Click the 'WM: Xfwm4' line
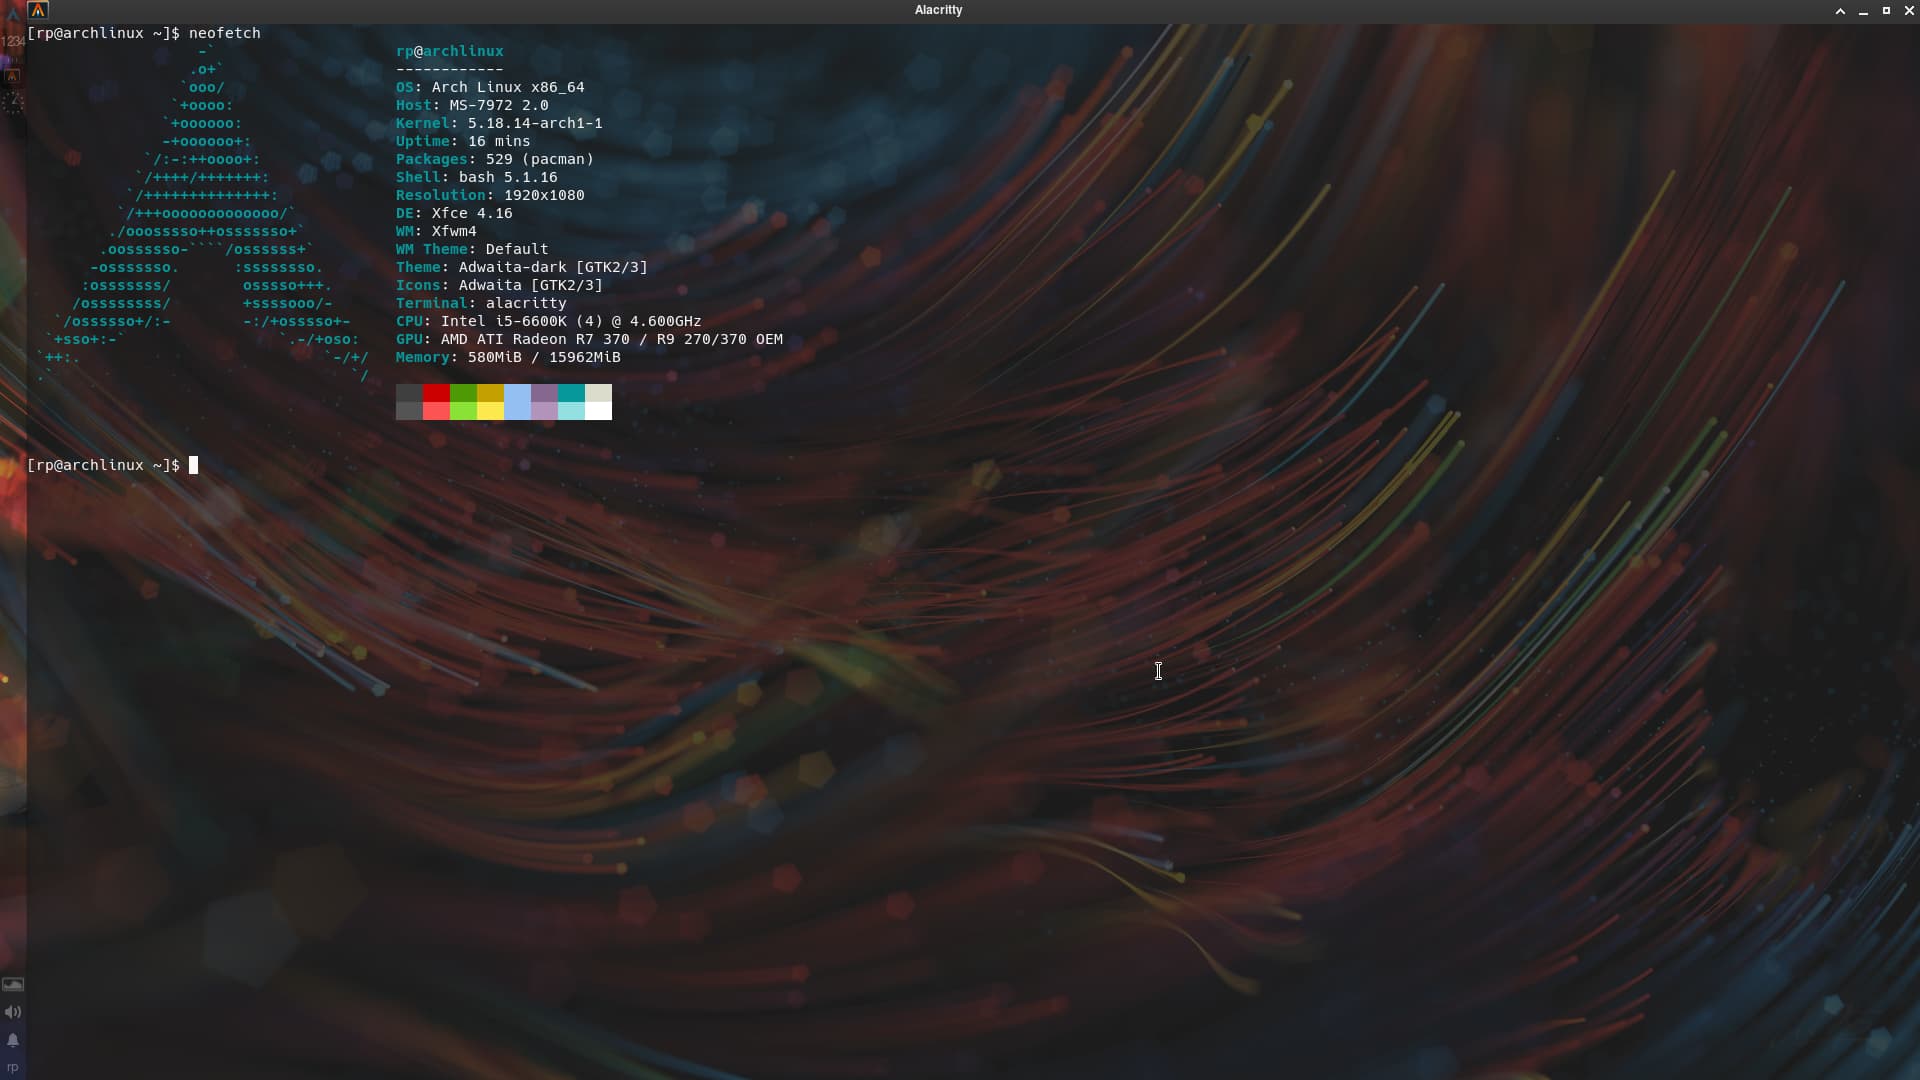The width and height of the screenshot is (1920, 1080). 436,231
